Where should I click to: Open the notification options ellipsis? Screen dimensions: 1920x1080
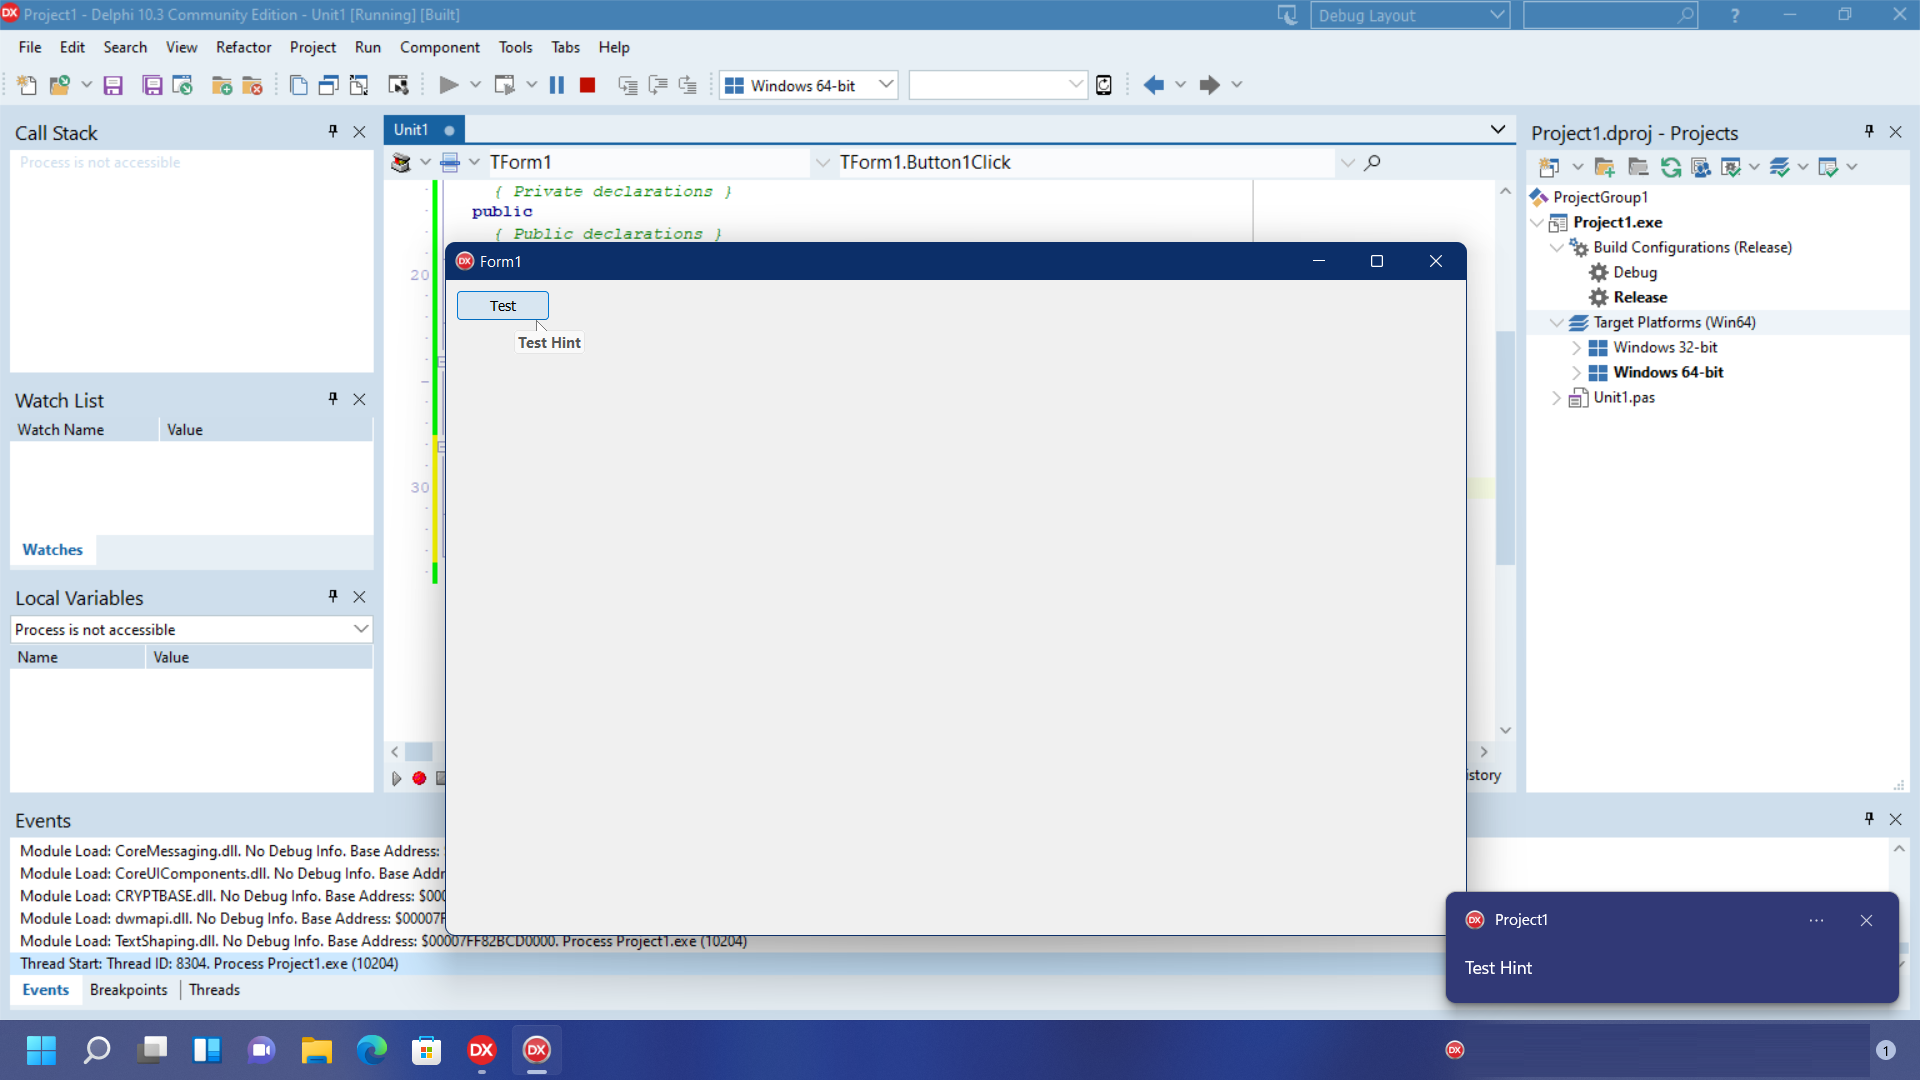pyautogui.click(x=1816, y=920)
